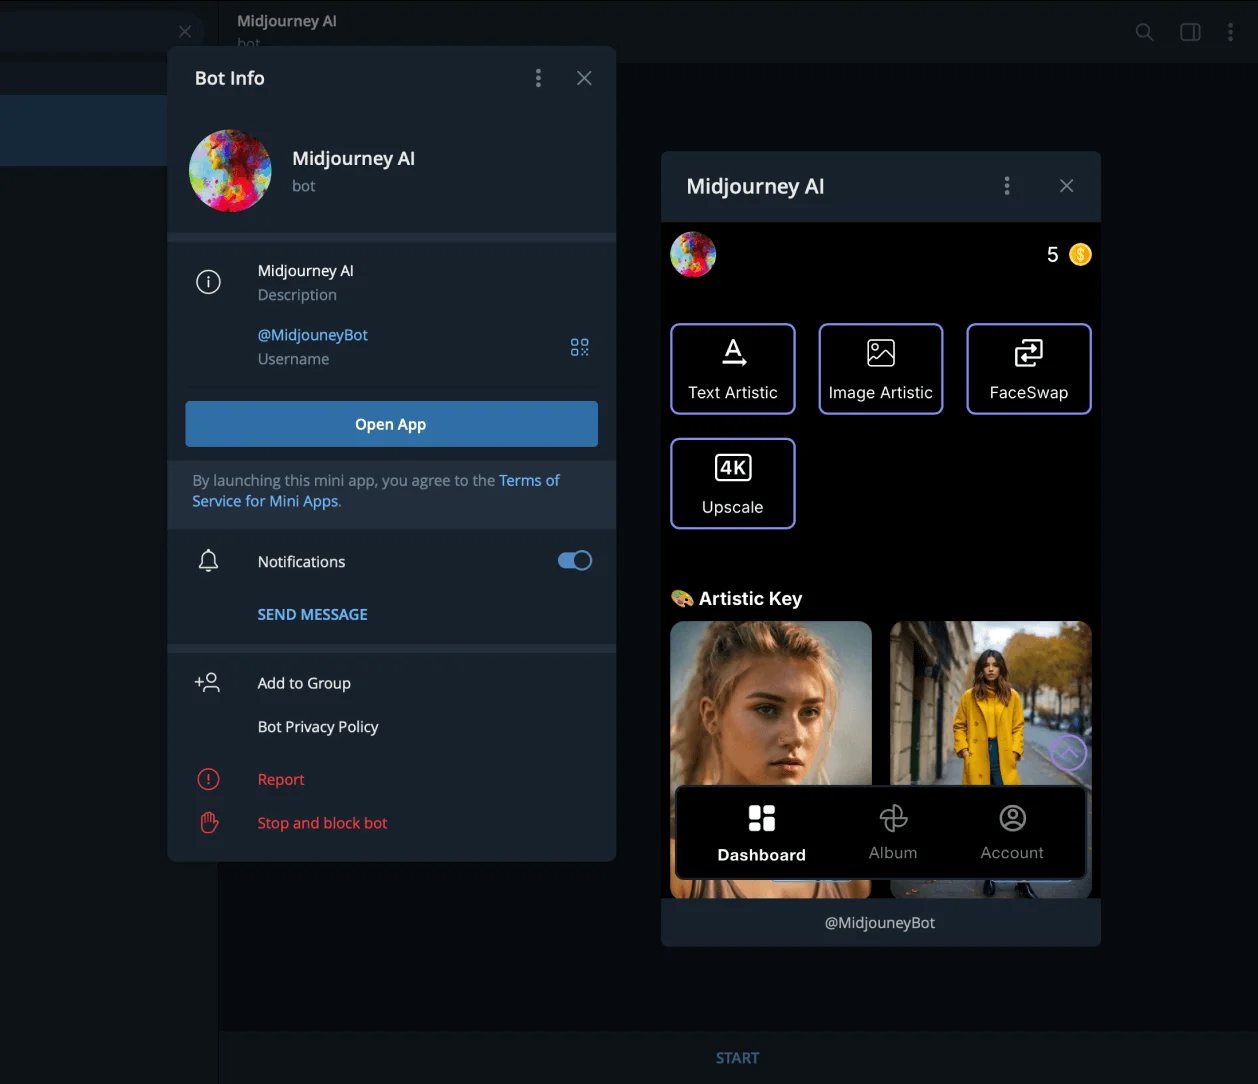Select the Dashboard tab

(761, 832)
